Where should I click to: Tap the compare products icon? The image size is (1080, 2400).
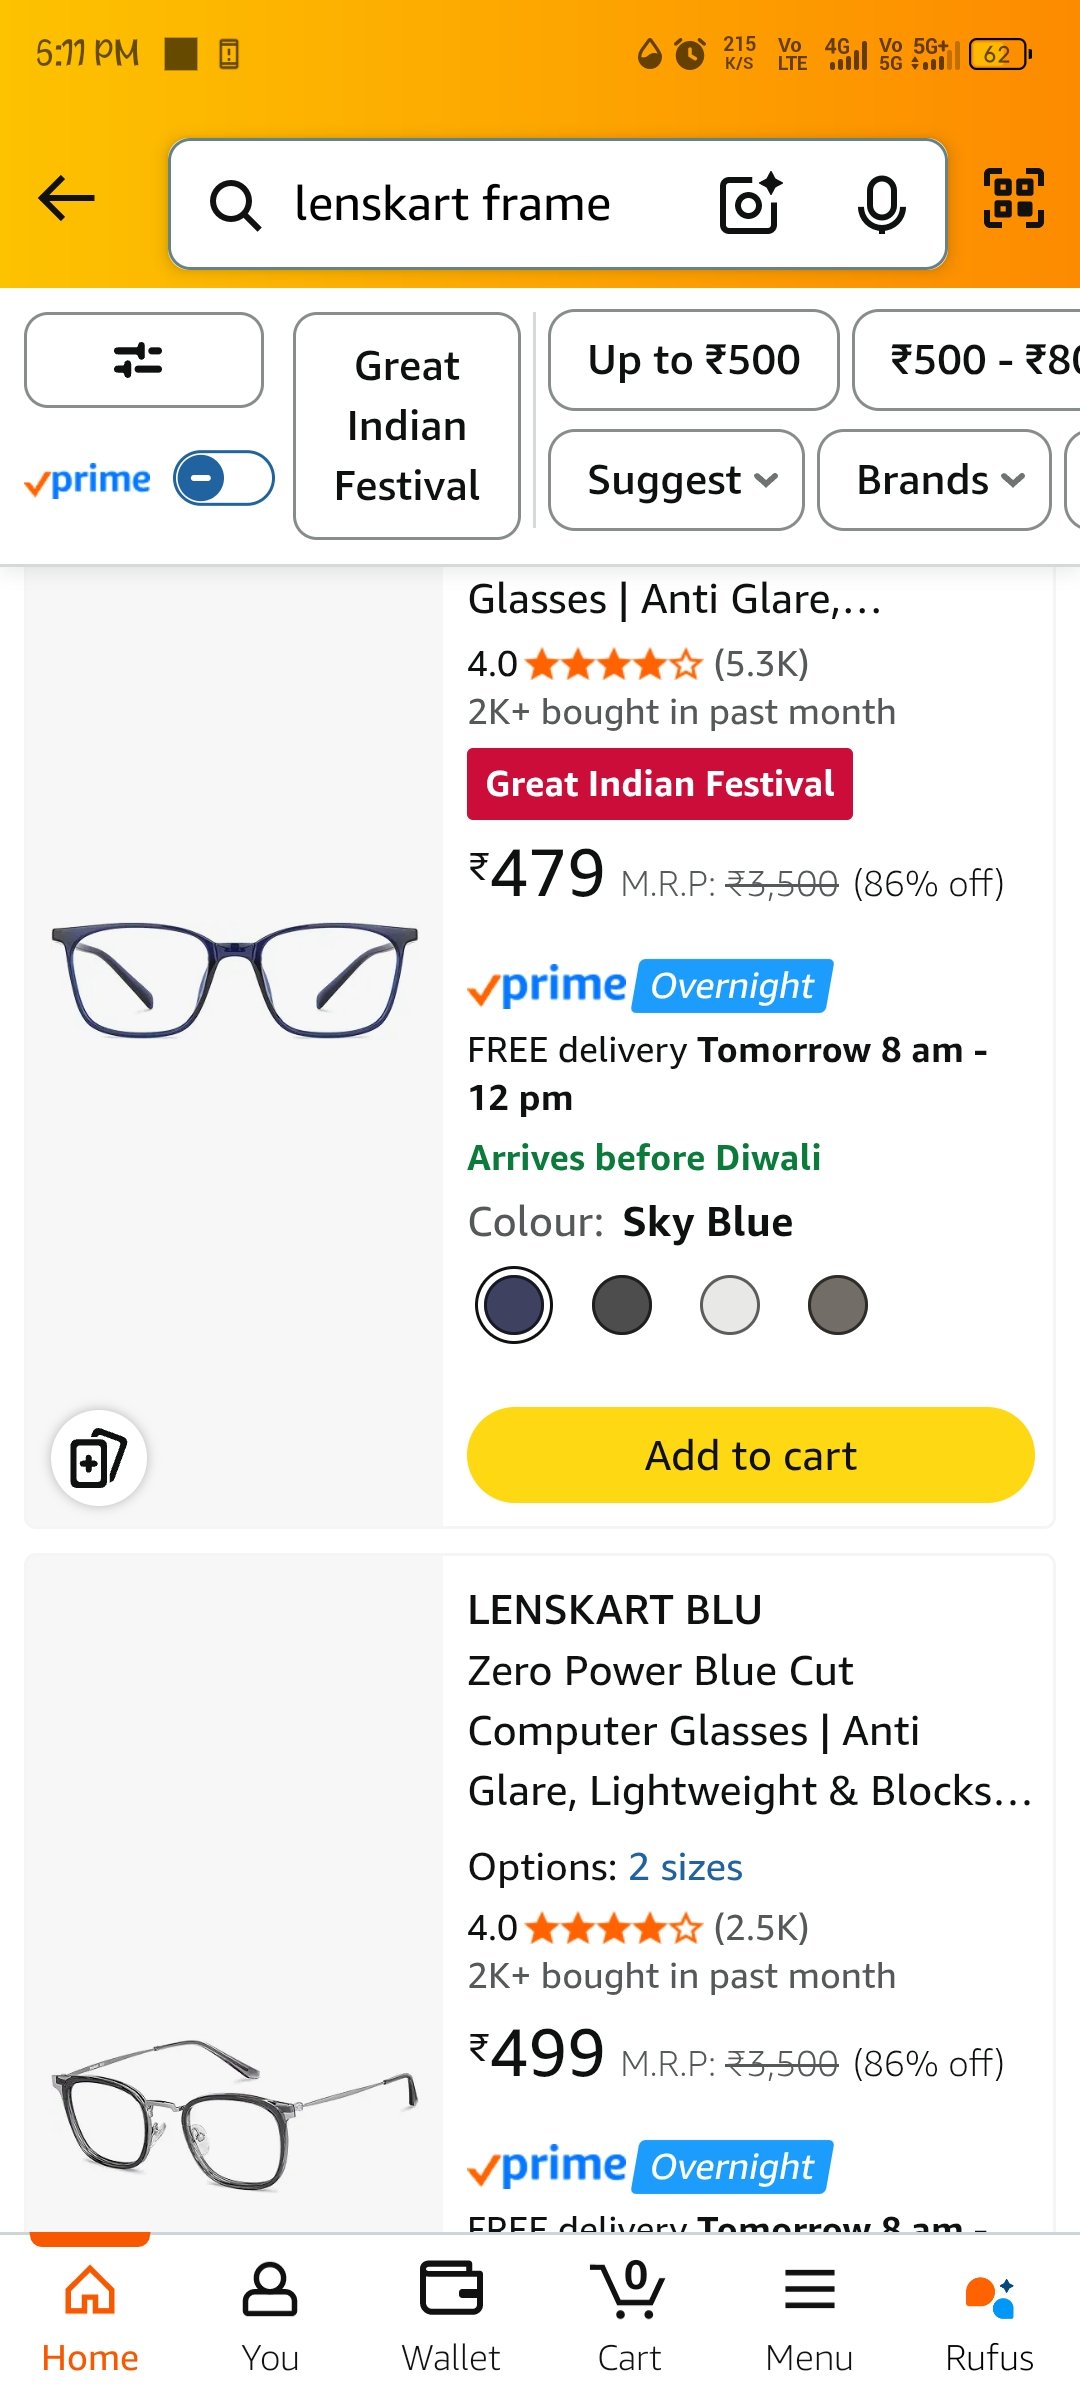tap(99, 1457)
